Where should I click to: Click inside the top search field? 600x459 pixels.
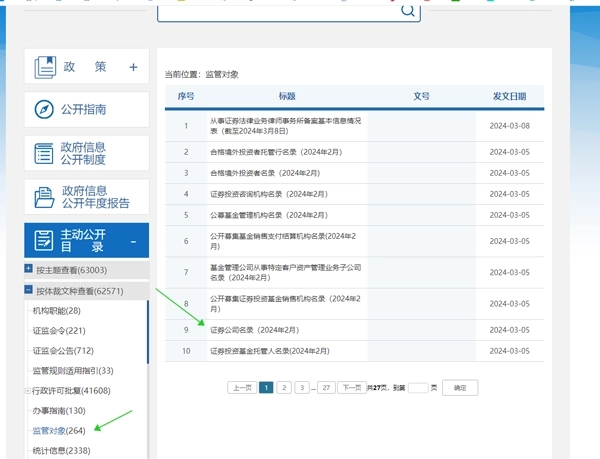point(278,11)
